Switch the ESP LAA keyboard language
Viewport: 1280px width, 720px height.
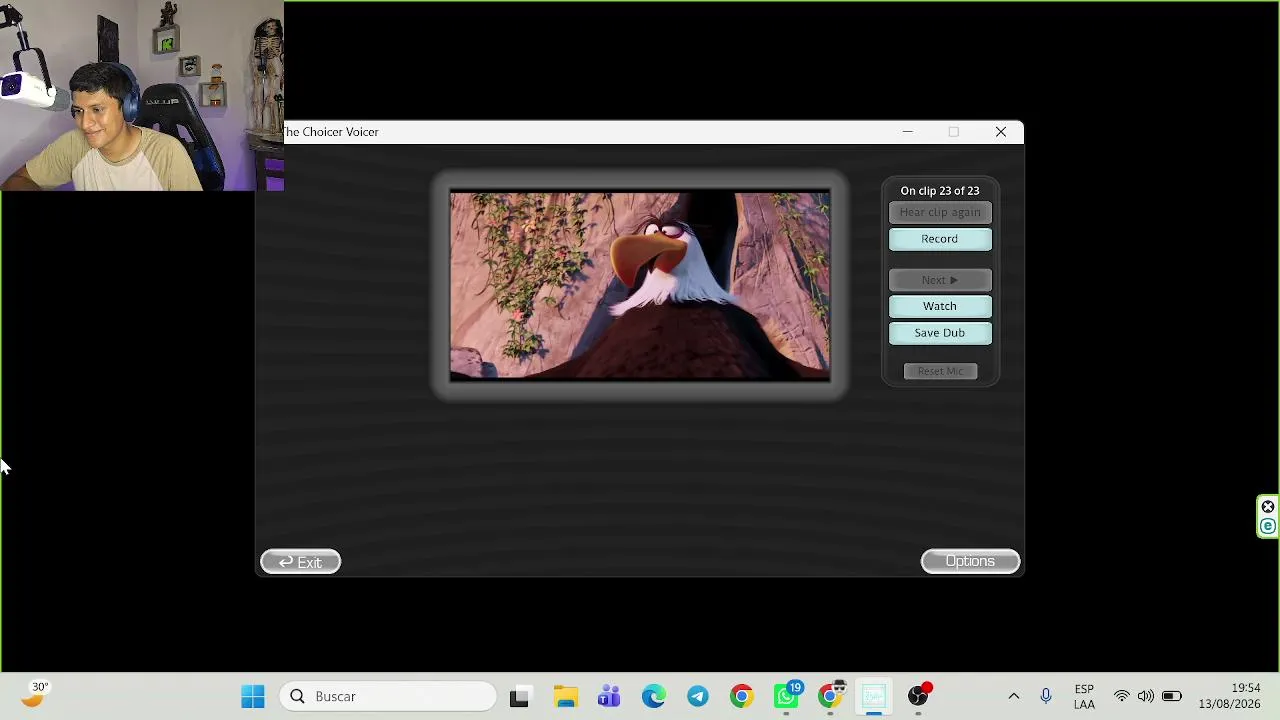[1084, 697]
